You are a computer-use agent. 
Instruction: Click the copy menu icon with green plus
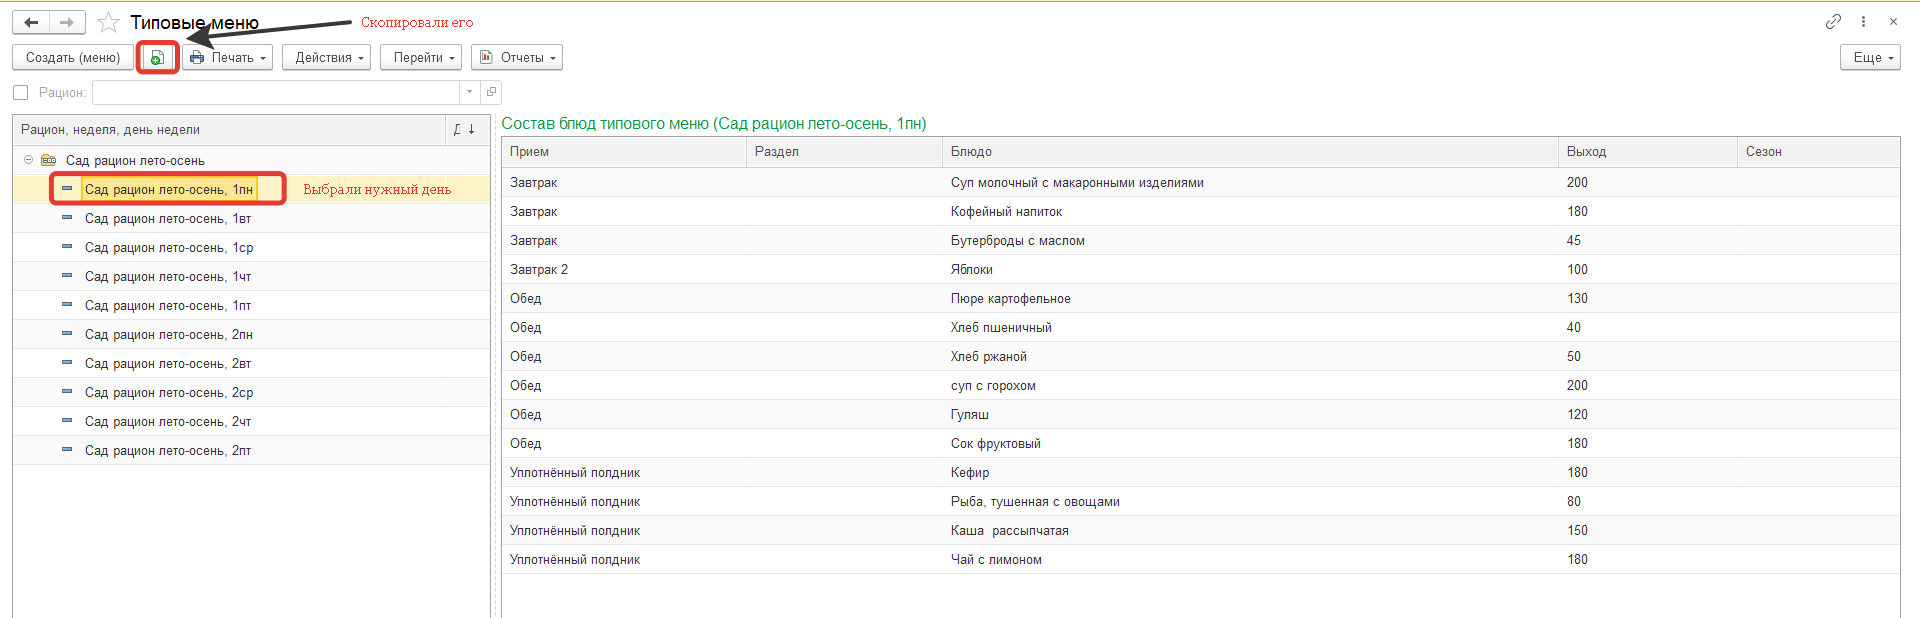click(x=157, y=58)
